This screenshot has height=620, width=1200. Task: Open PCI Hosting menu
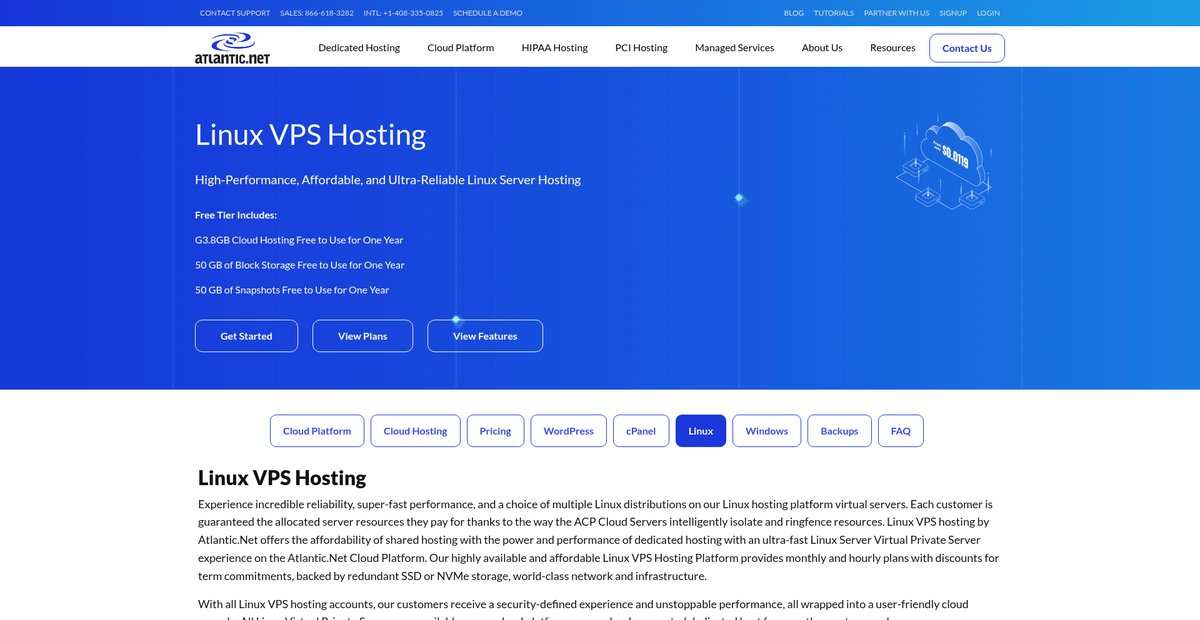[x=641, y=48]
